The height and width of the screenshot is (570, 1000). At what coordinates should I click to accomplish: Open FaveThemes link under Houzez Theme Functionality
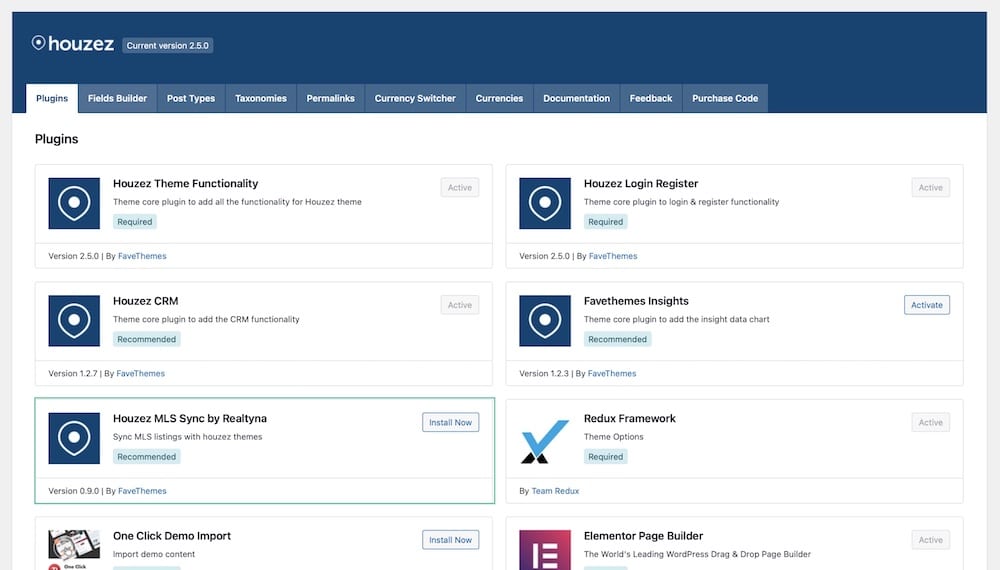click(x=142, y=256)
